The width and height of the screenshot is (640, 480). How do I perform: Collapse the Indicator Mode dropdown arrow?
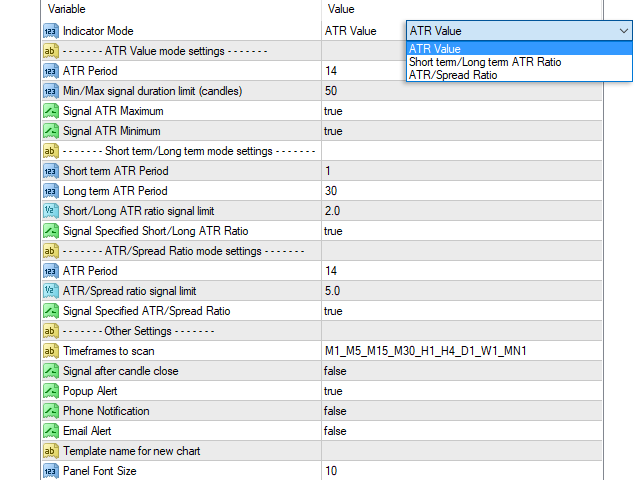[624, 31]
